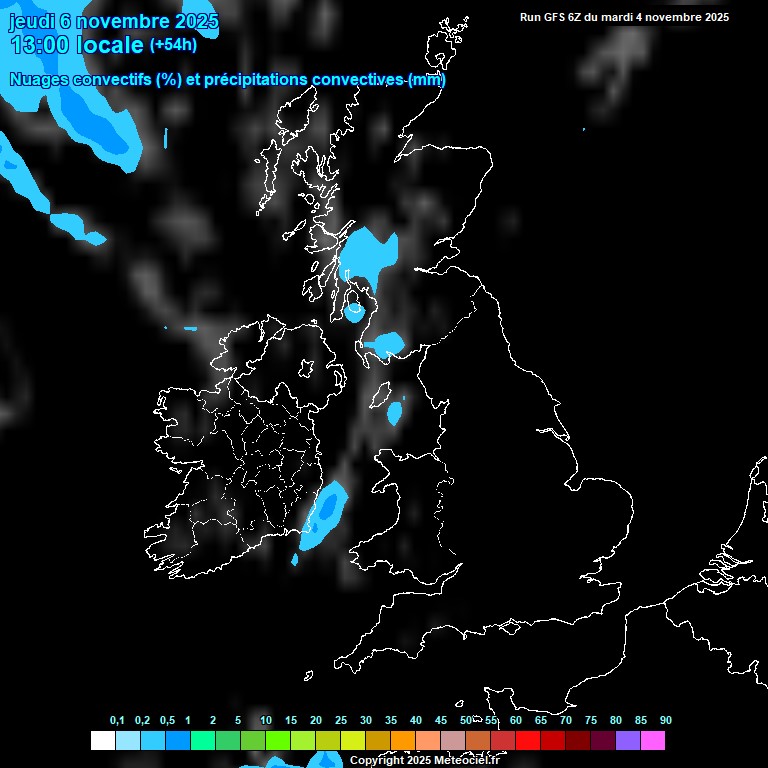The width and height of the screenshot is (768, 768).
Task: Click the '13:00 locale' time label
Action: click(77, 45)
